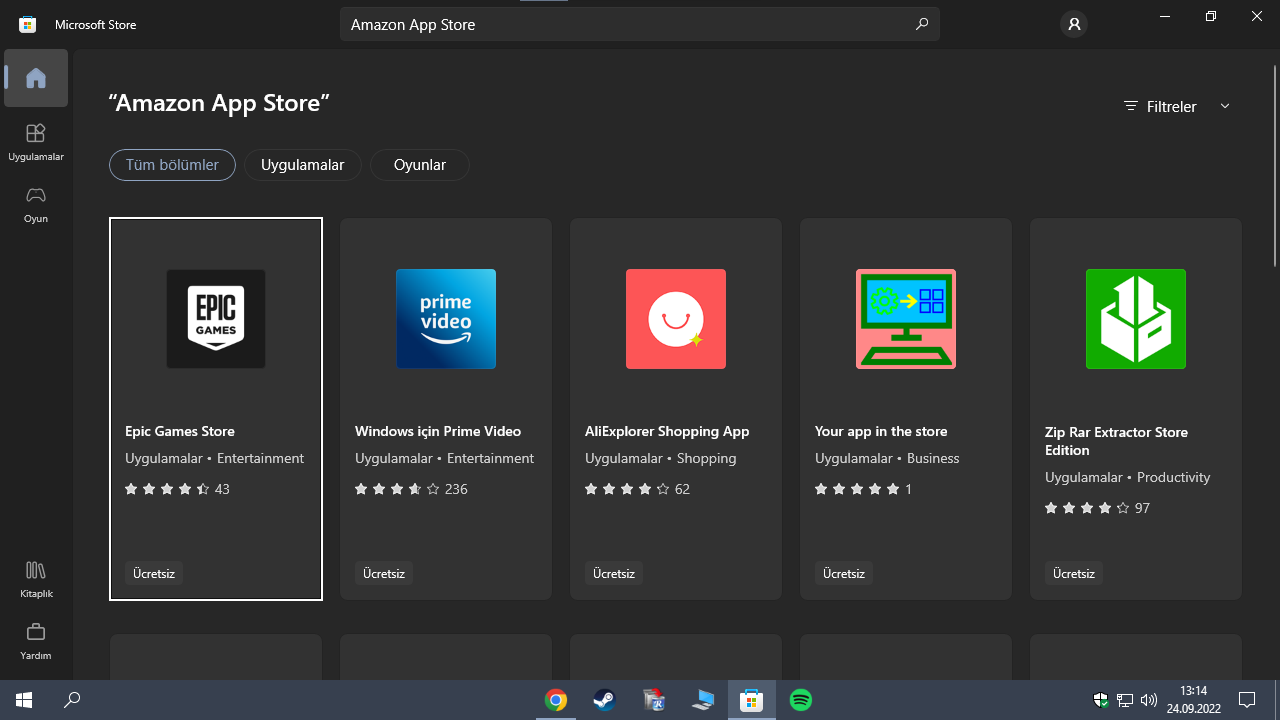The height and width of the screenshot is (720, 1280).
Task: Click category text under Epic Games Store
Action: 214,458
